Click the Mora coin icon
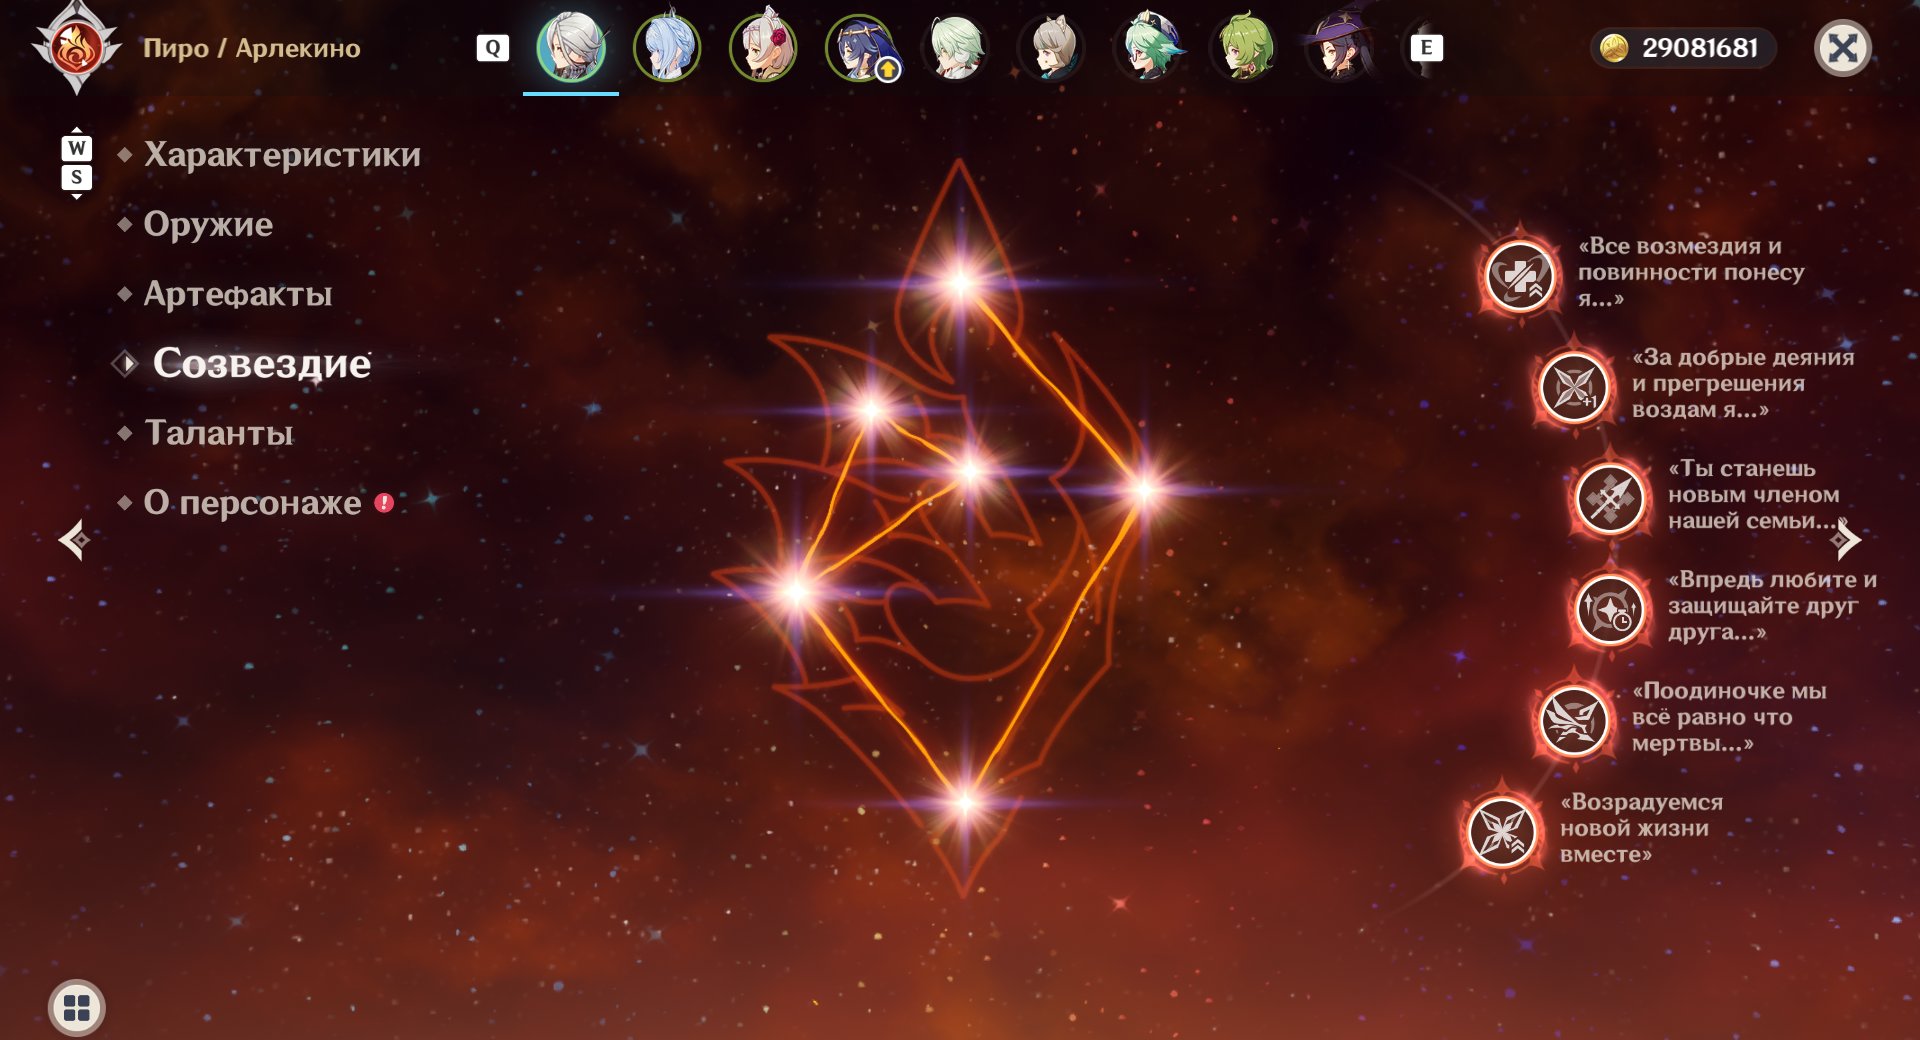 pyautogui.click(x=1614, y=48)
